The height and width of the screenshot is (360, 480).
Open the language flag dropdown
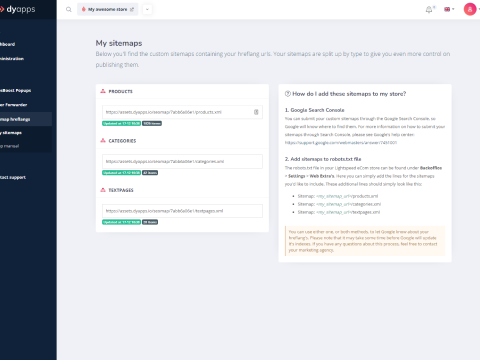449,9
